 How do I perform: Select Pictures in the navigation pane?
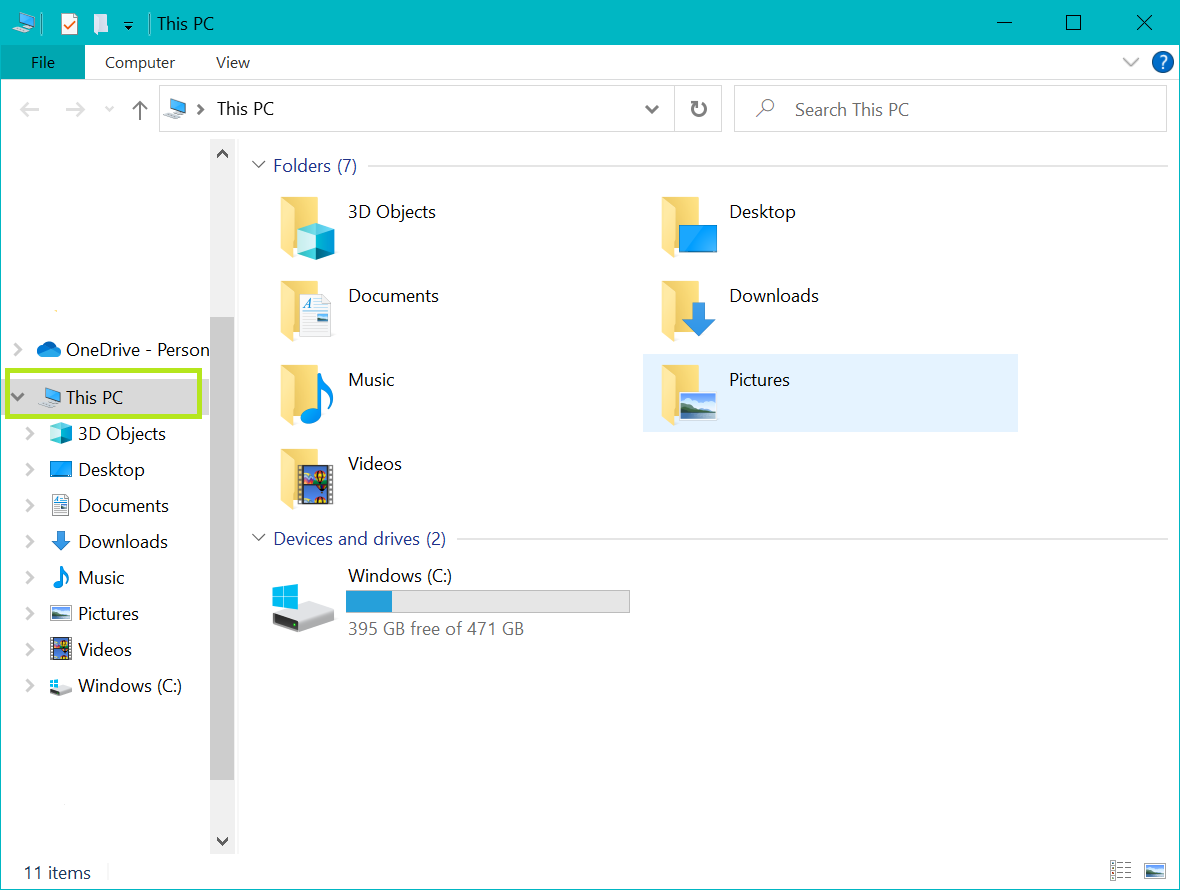point(106,613)
